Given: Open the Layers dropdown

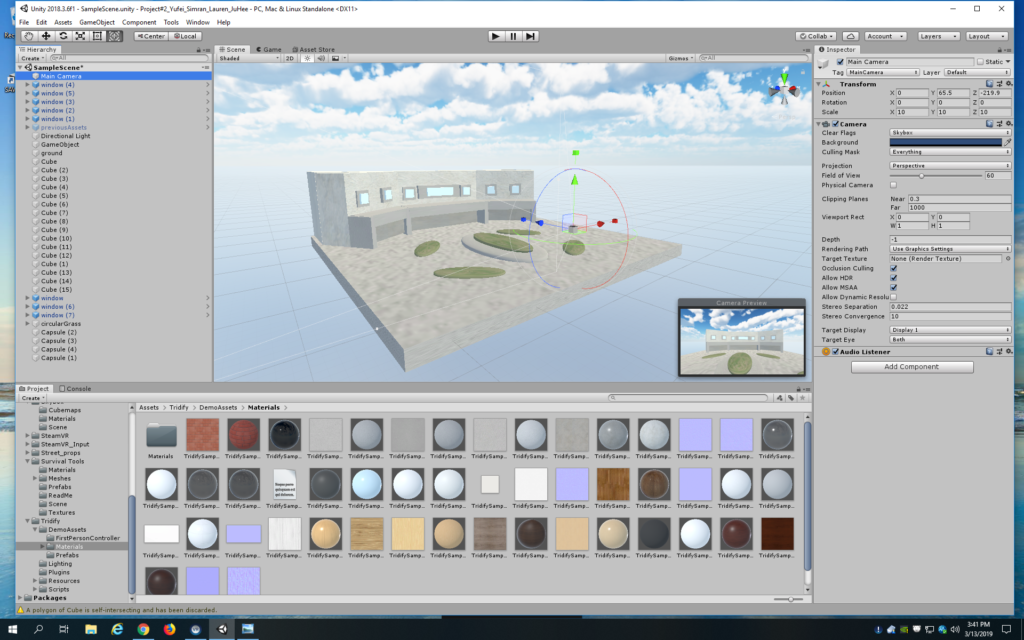Looking at the screenshot, I should pos(938,36).
